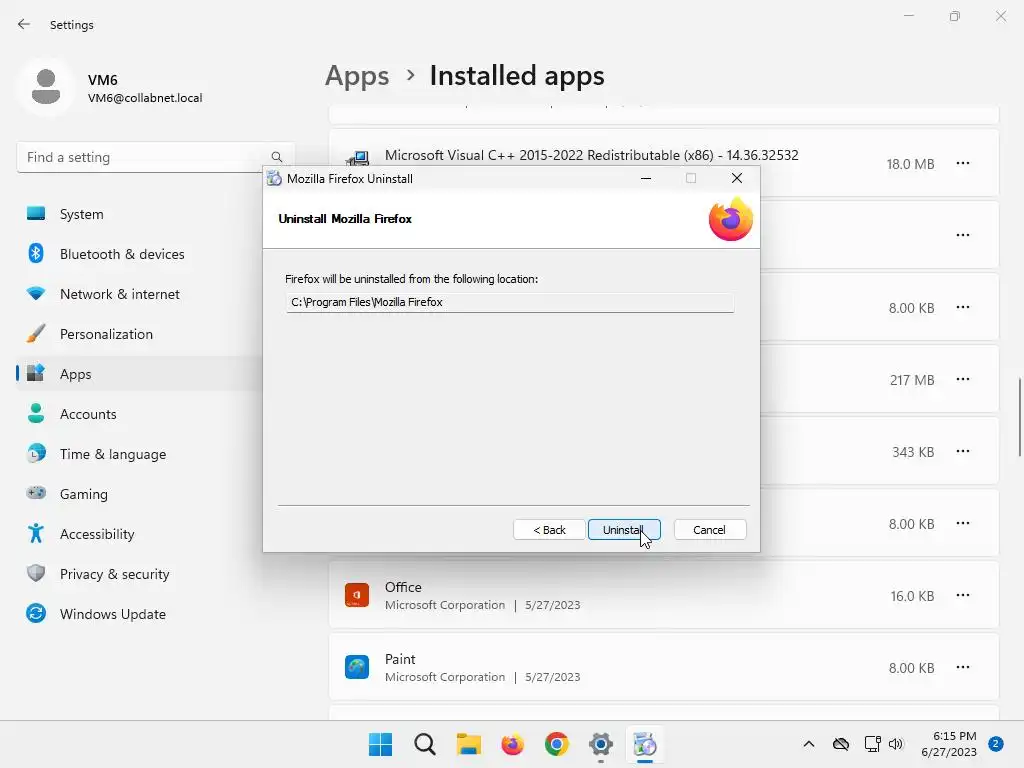Click the Paint app icon in list

(357, 667)
